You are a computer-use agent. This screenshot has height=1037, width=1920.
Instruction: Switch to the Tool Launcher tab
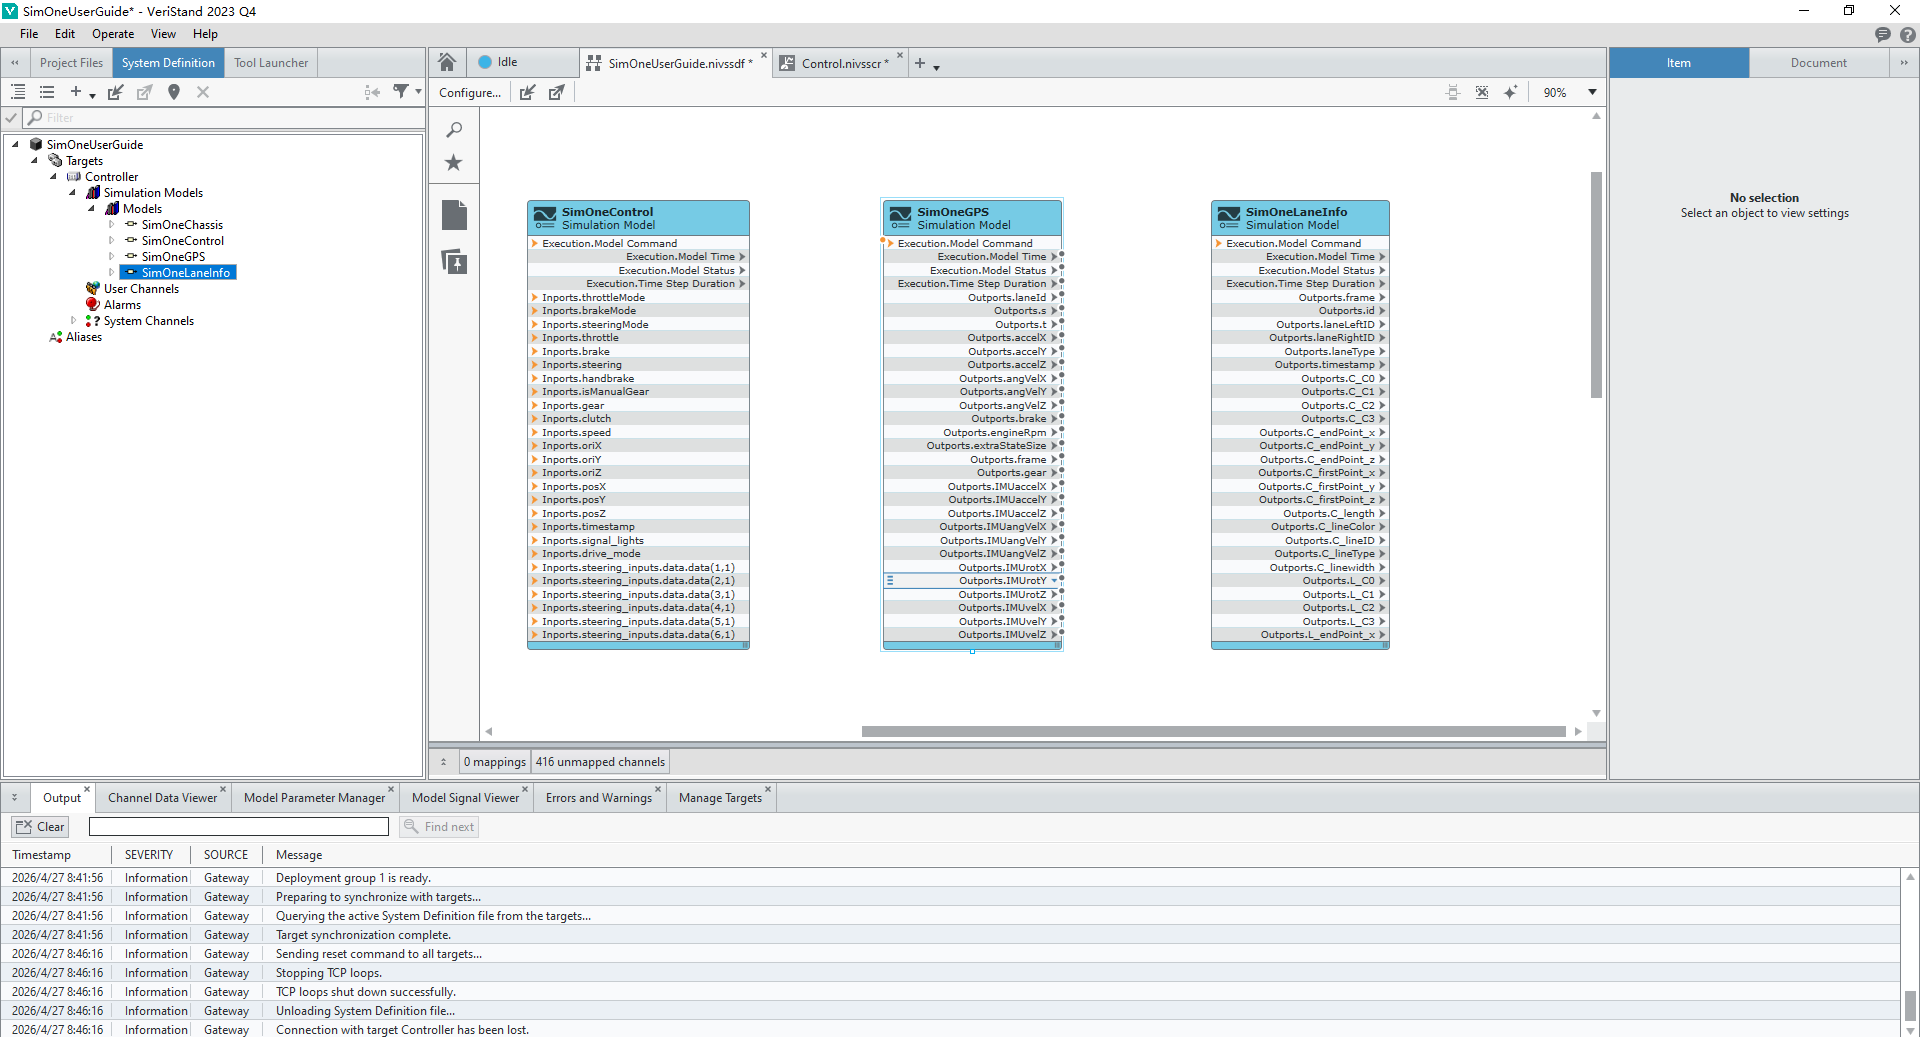tap(271, 63)
